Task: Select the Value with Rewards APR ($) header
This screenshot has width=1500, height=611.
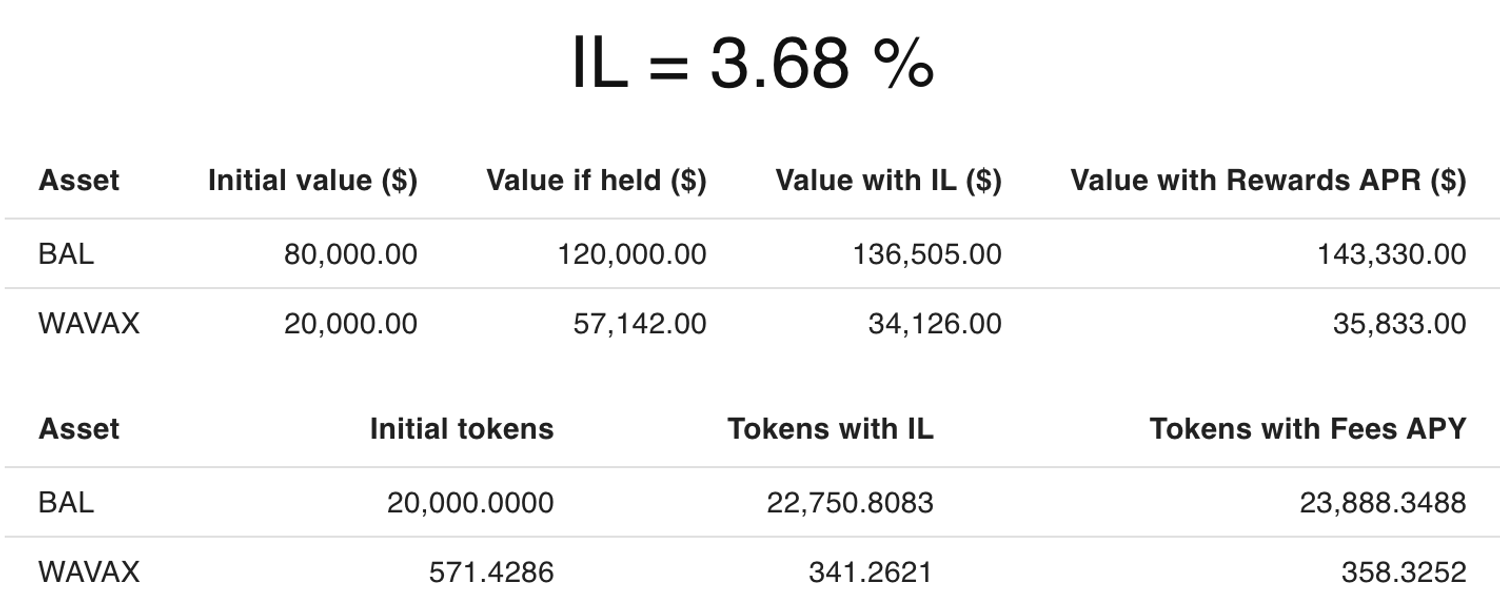Action: click(x=1267, y=180)
